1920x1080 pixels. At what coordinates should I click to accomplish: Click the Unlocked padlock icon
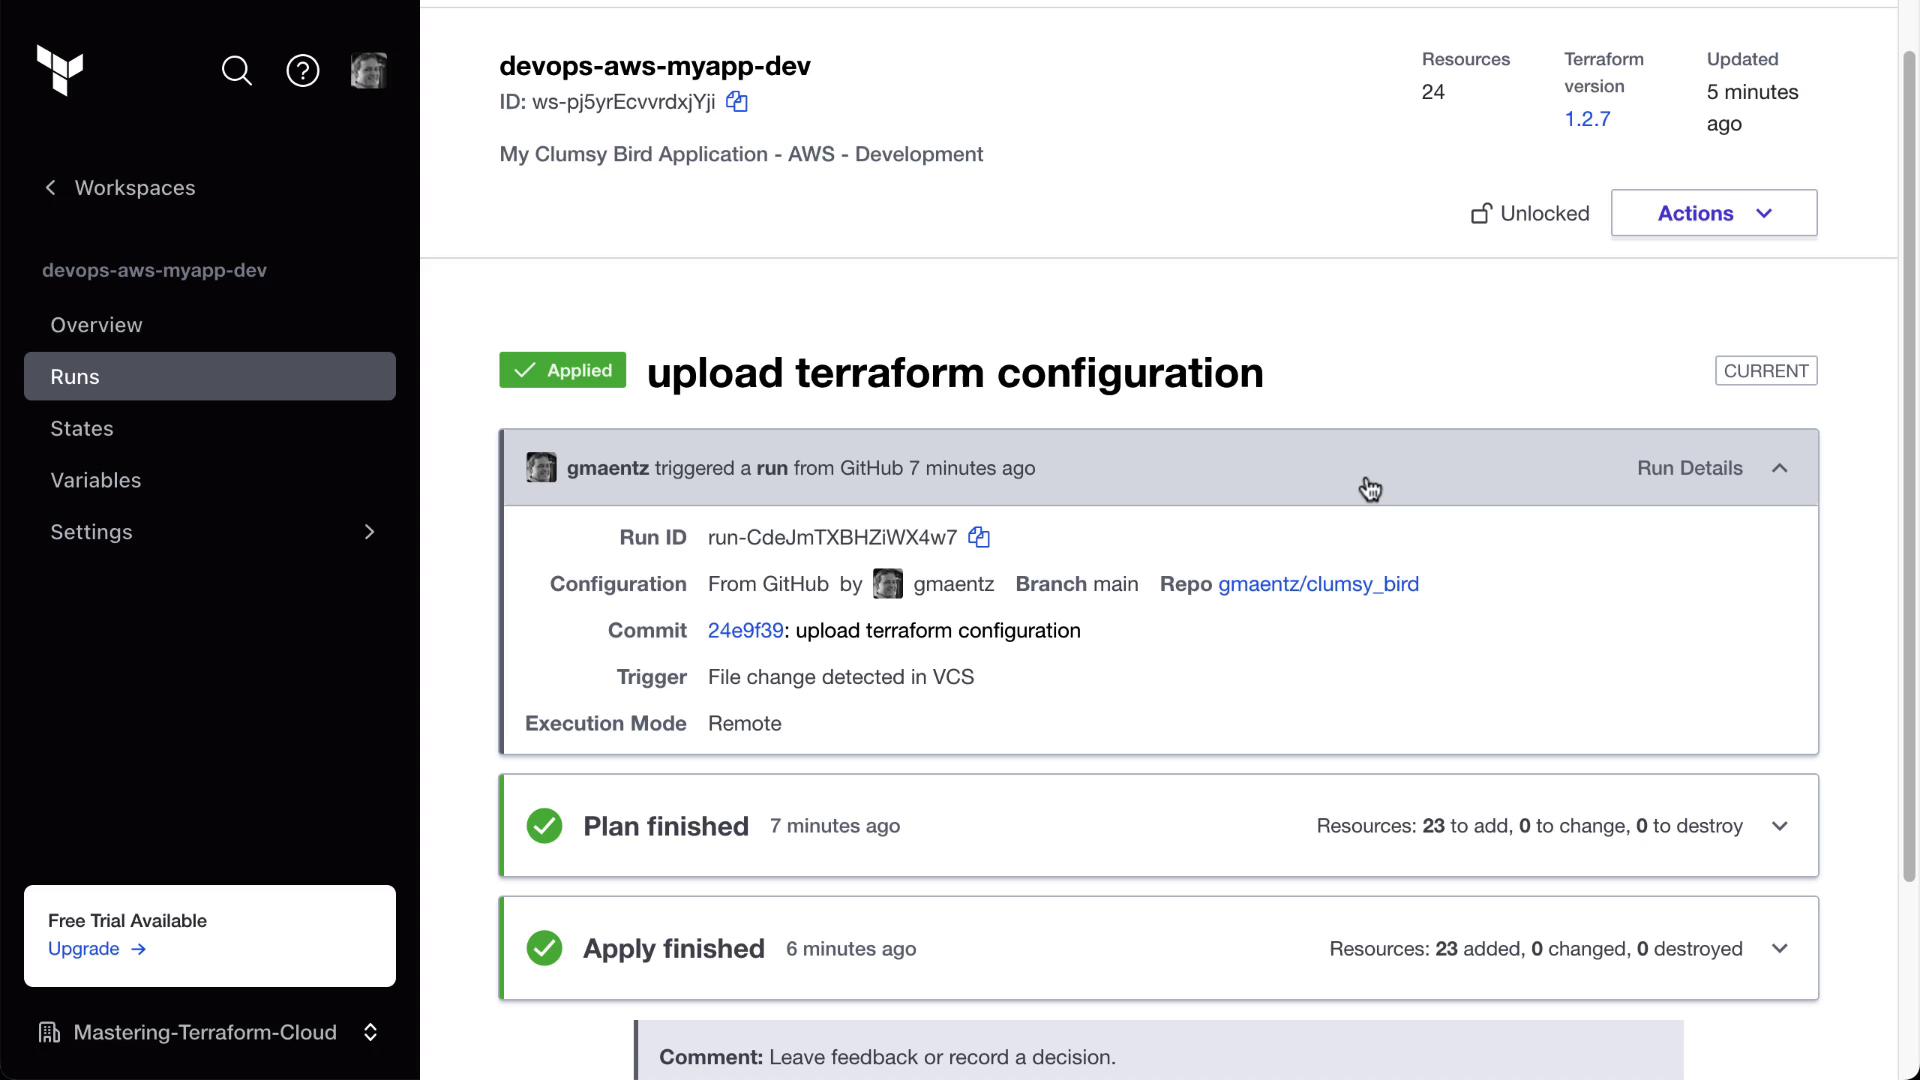1481,214
